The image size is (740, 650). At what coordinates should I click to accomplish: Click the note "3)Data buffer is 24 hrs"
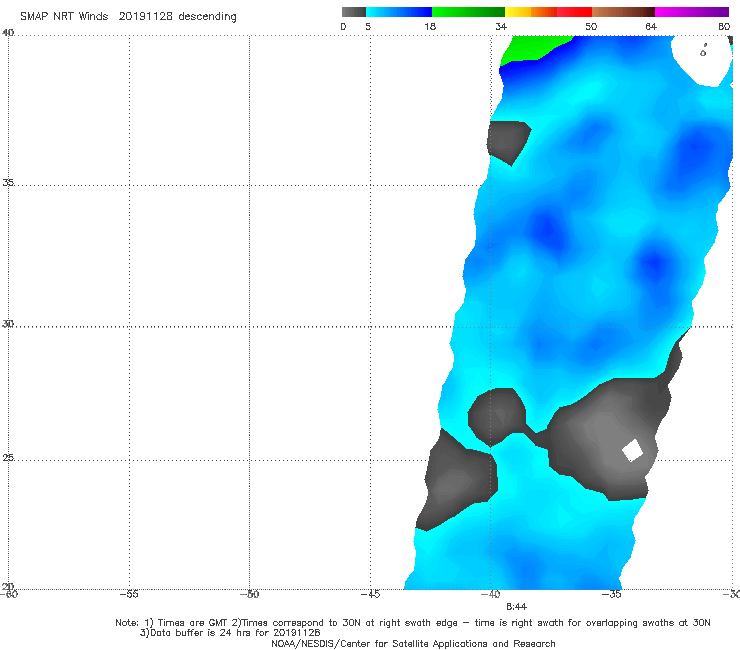[x=230, y=633]
